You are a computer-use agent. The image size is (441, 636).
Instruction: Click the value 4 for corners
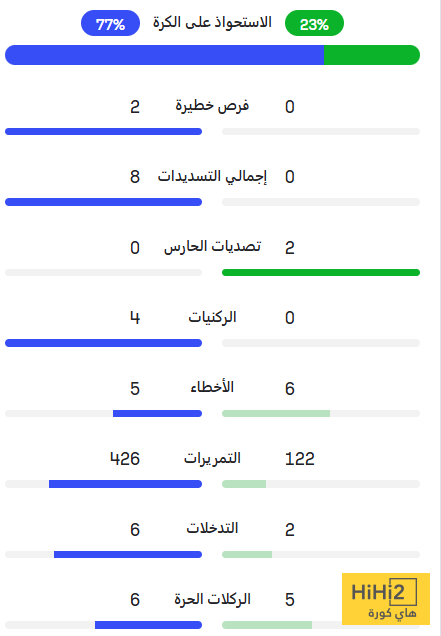tap(135, 318)
